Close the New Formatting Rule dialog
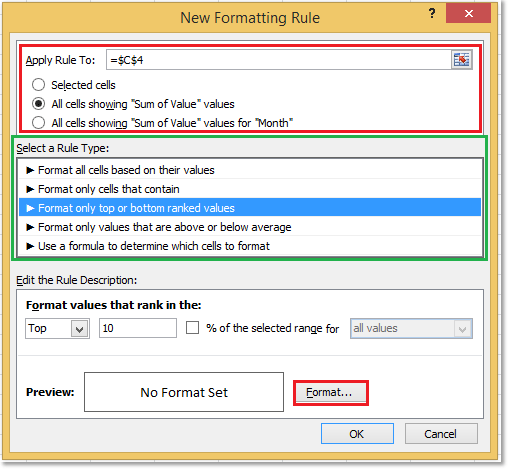 tap(468, 13)
